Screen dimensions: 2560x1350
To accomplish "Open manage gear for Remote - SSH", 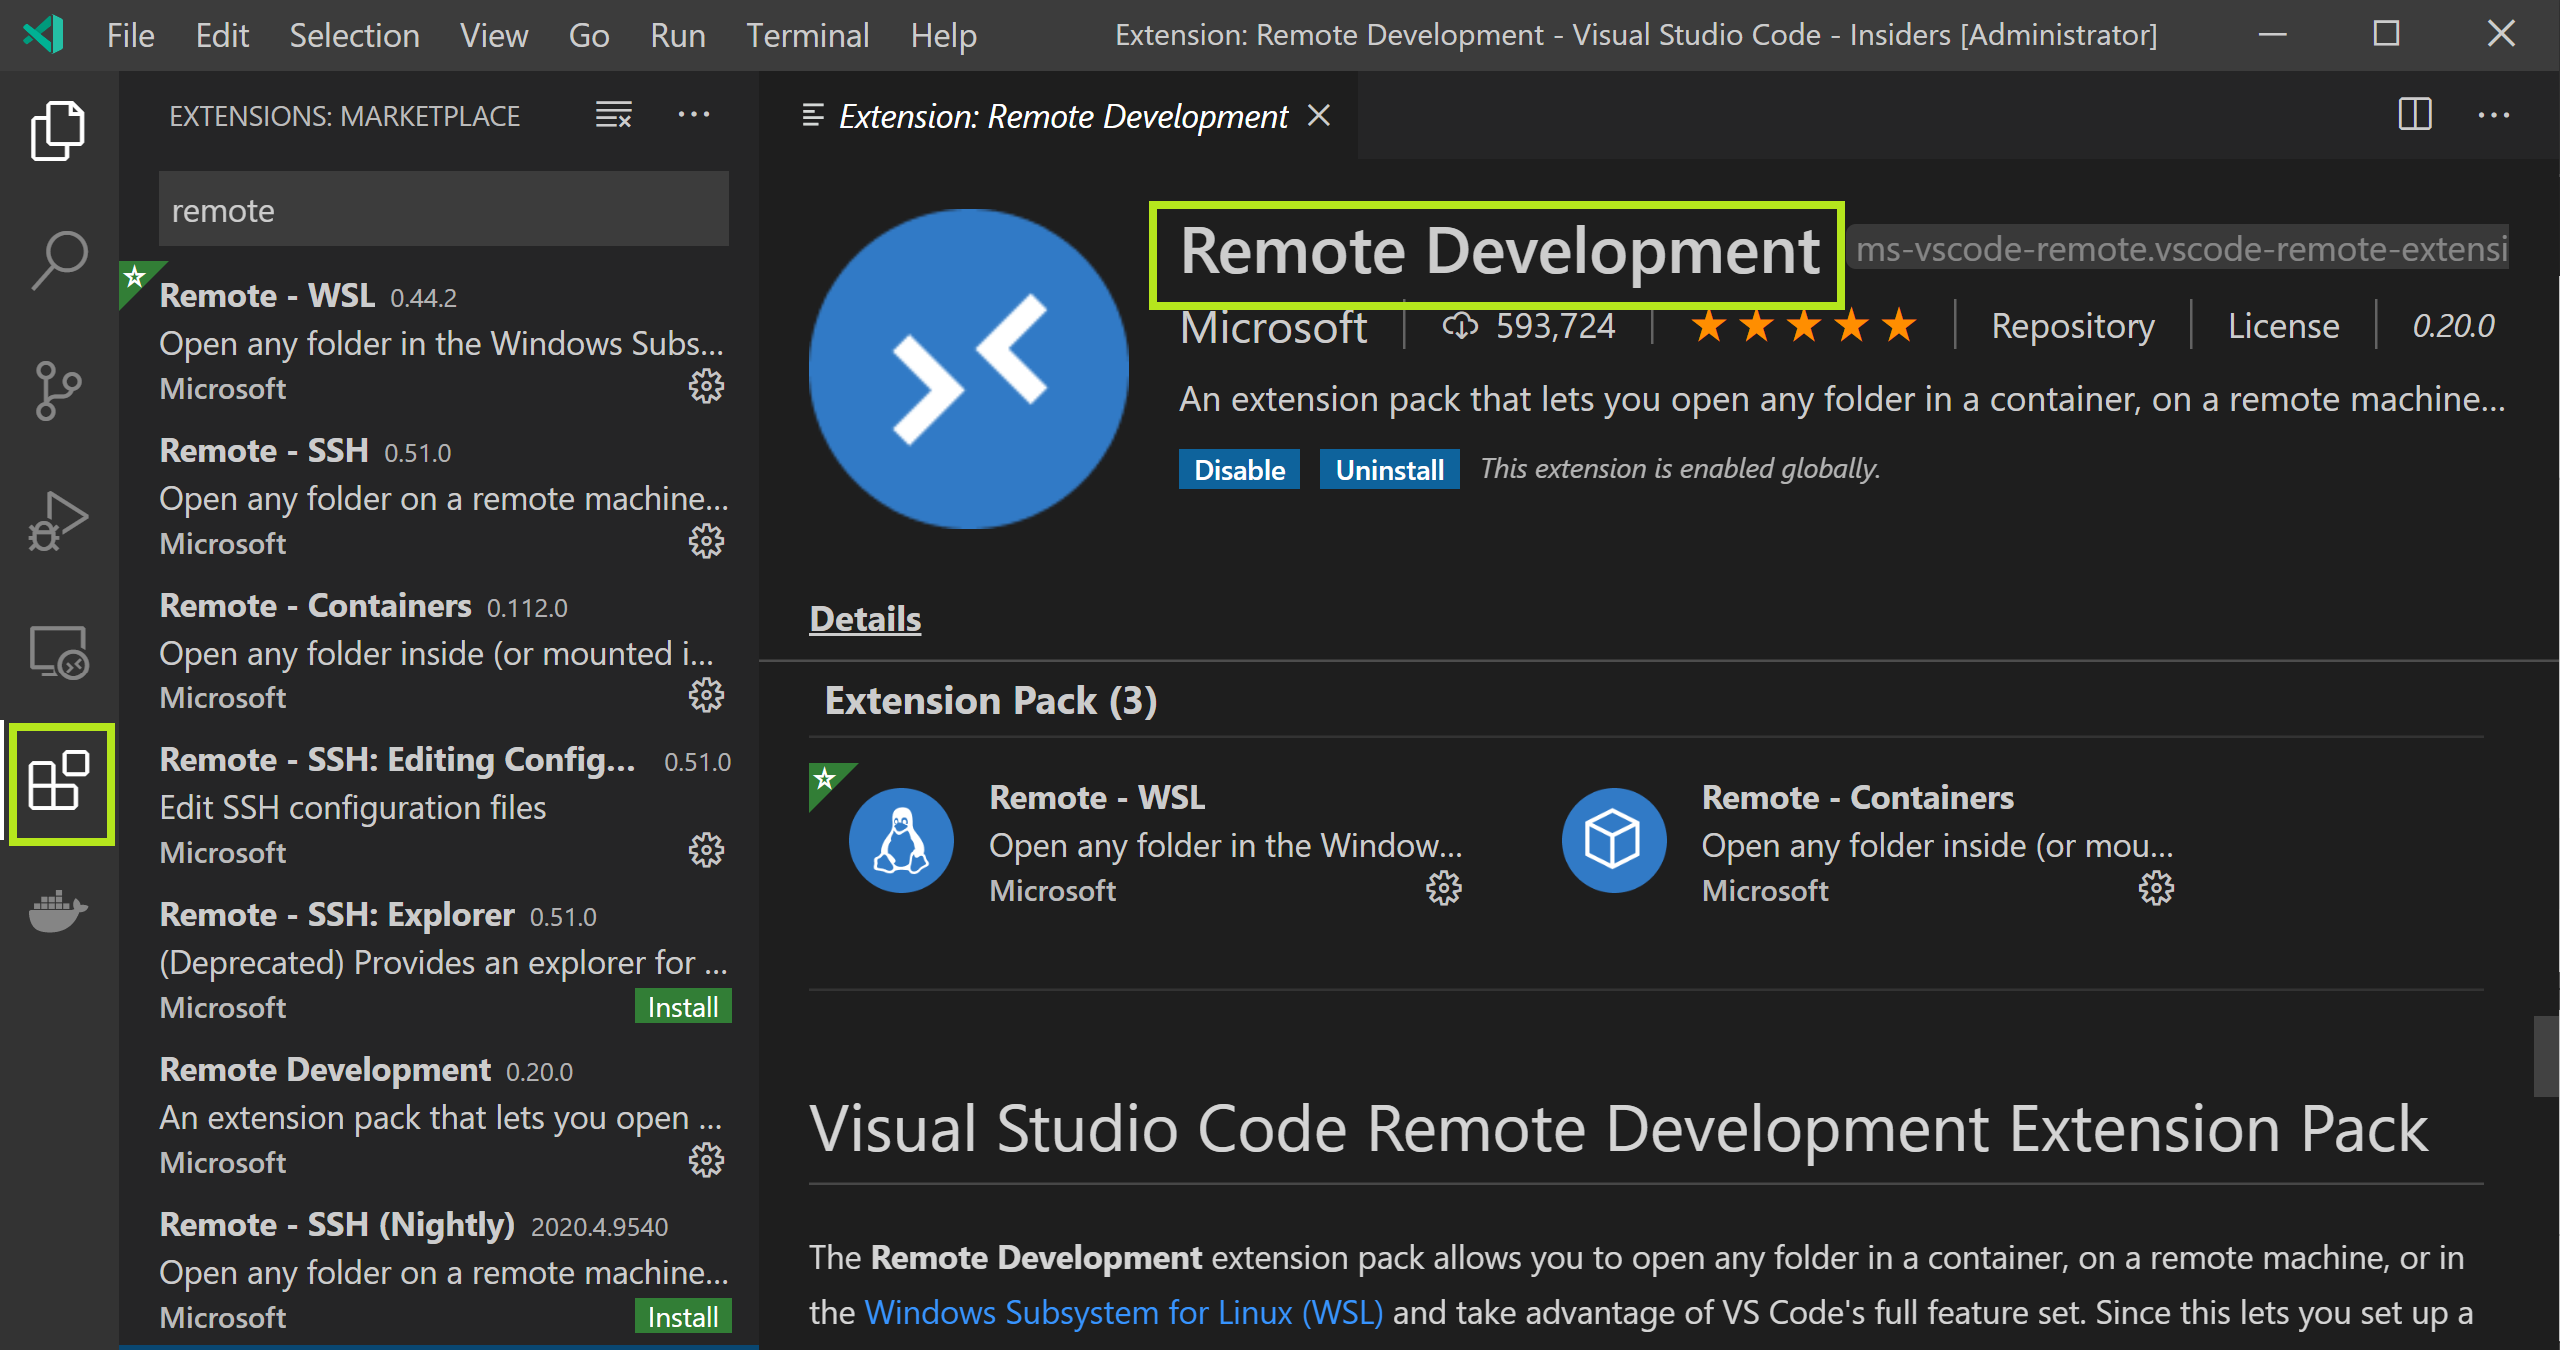I will pyautogui.click(x=706, y=542).
